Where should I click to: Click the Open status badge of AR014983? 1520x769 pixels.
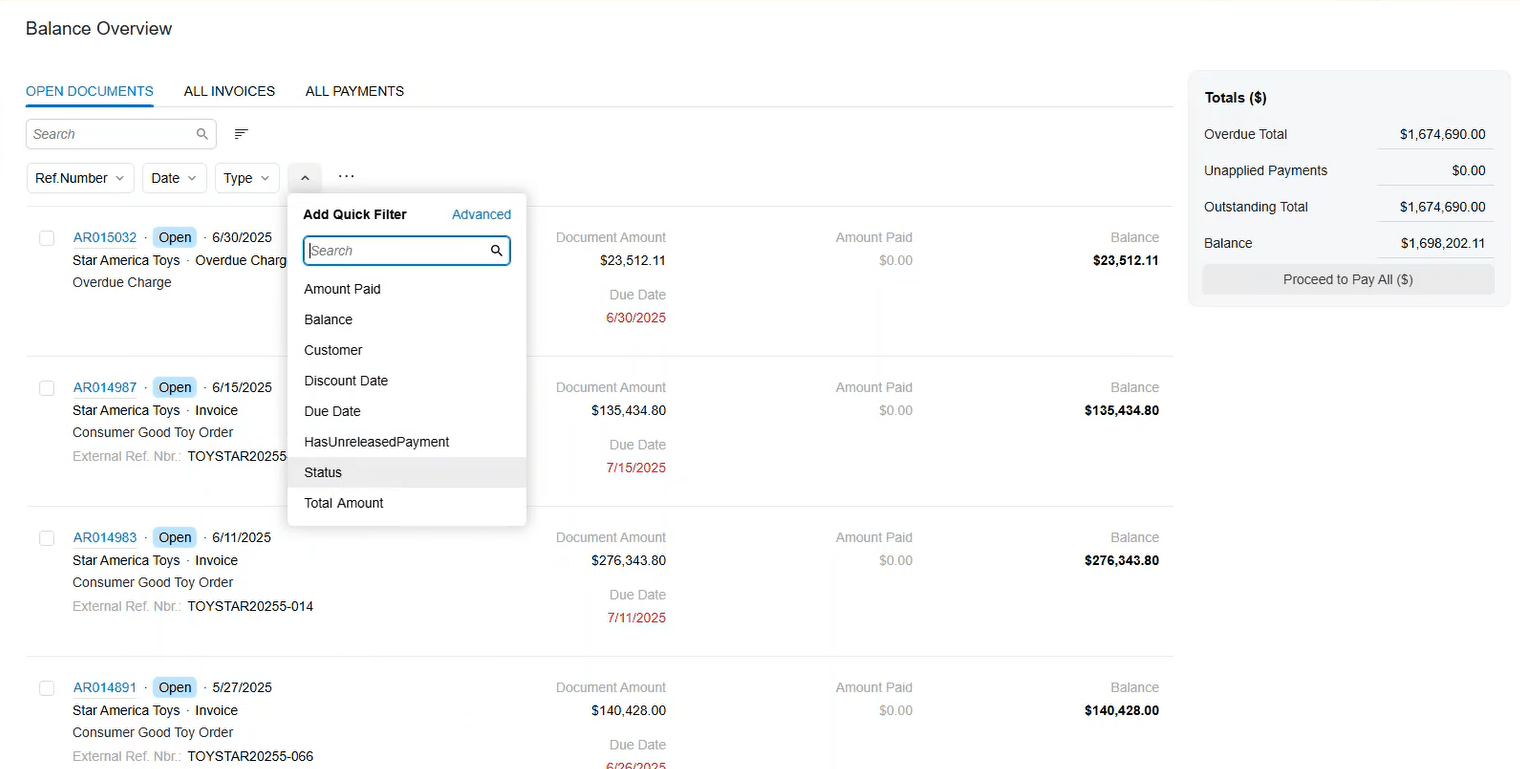[x=175, y=538]
